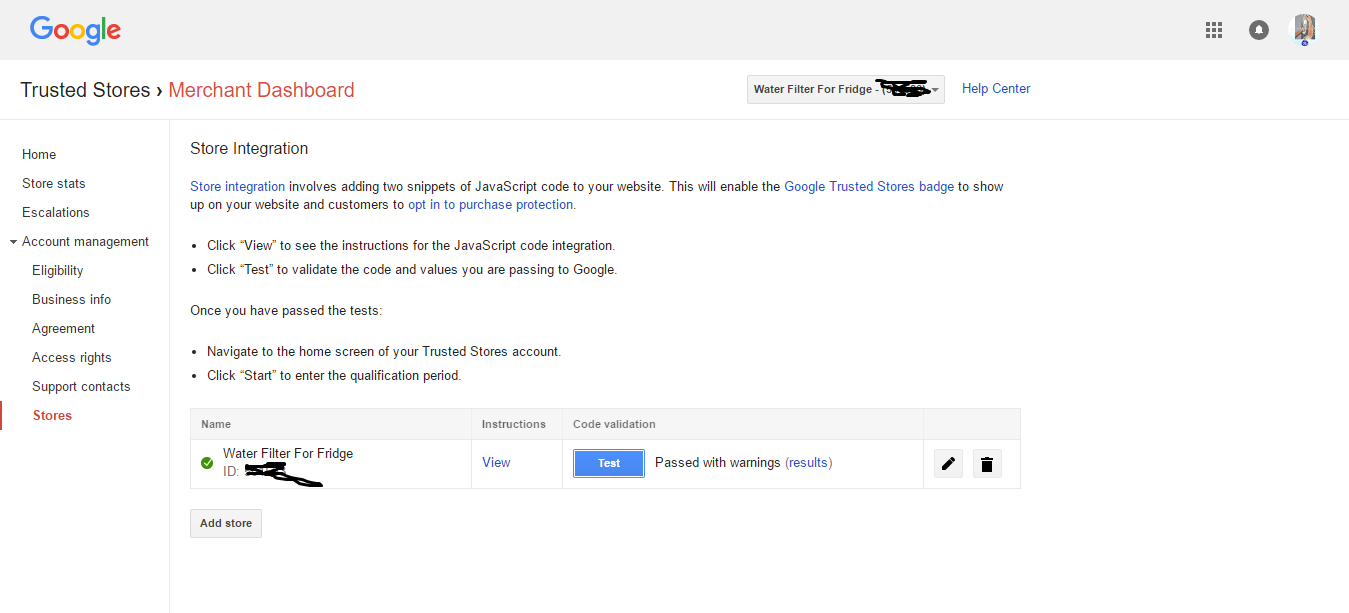Click the notifications bell icon

point(1259,30)
